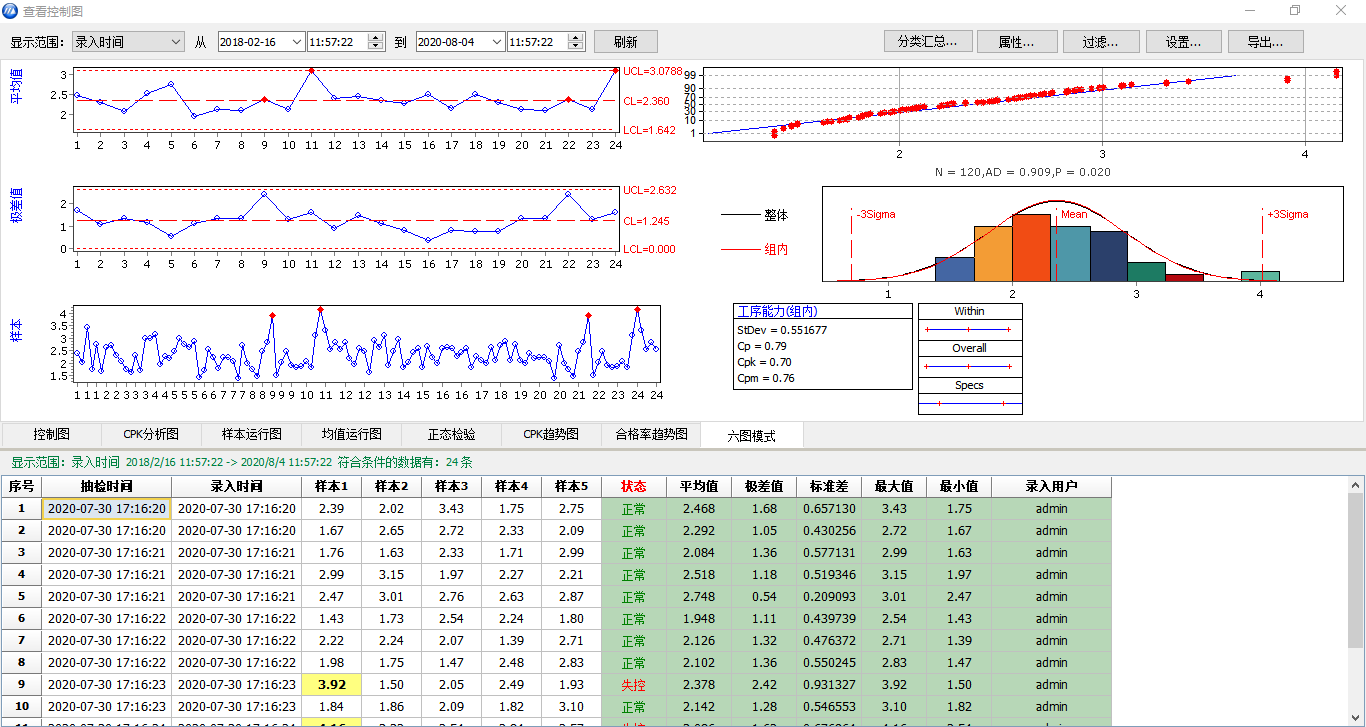Click the 设置 settings button
1366x727 pixels.
coord(1183,42)
